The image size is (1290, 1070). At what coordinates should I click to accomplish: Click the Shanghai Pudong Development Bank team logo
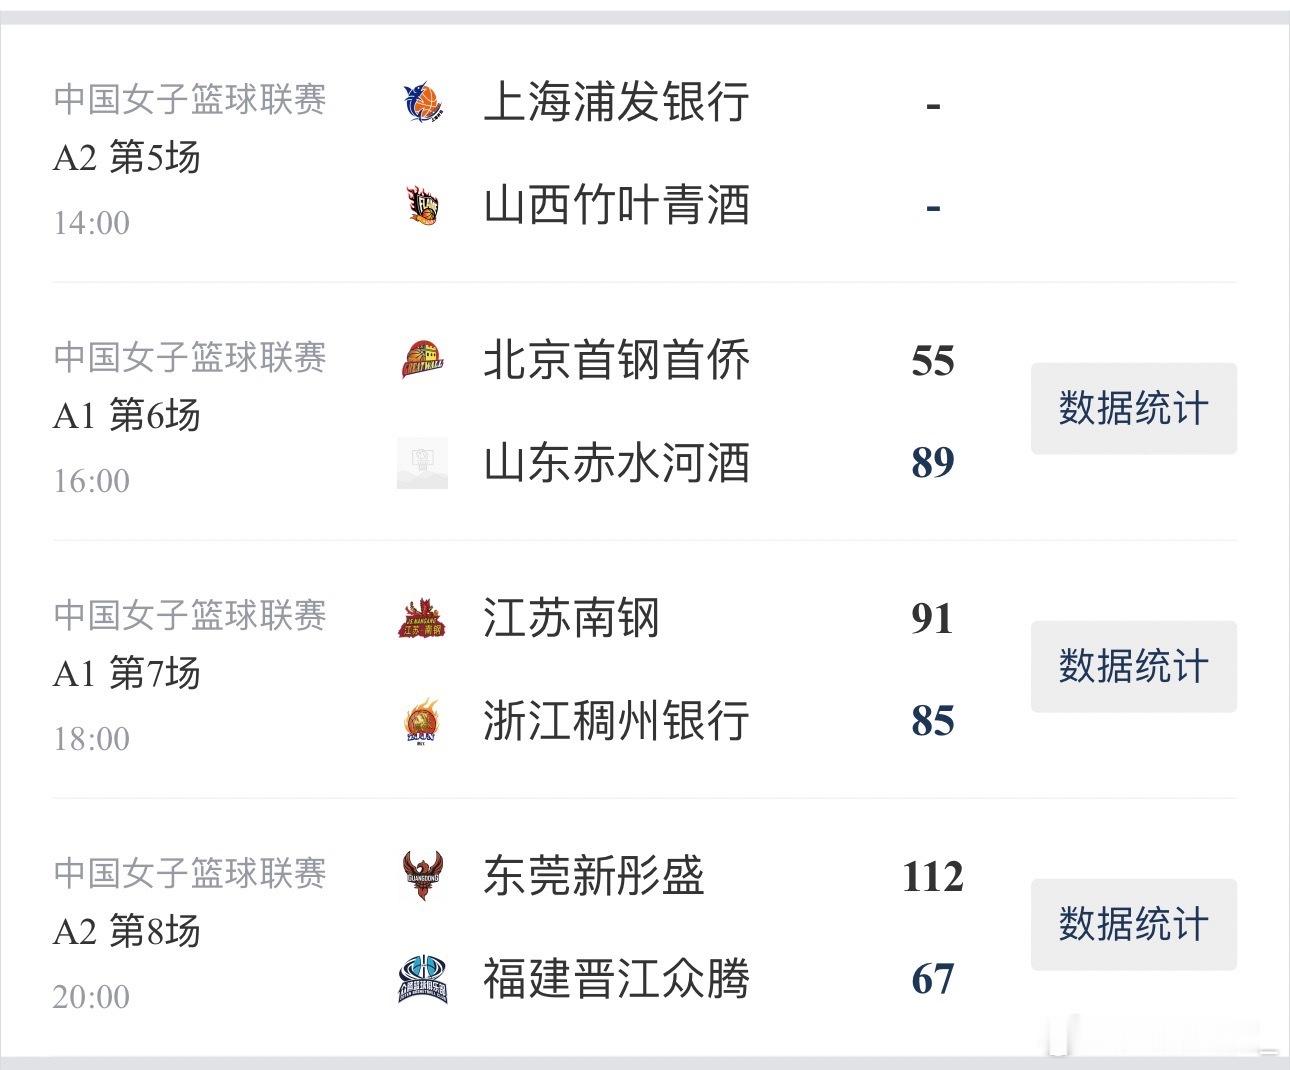(422, 102)
